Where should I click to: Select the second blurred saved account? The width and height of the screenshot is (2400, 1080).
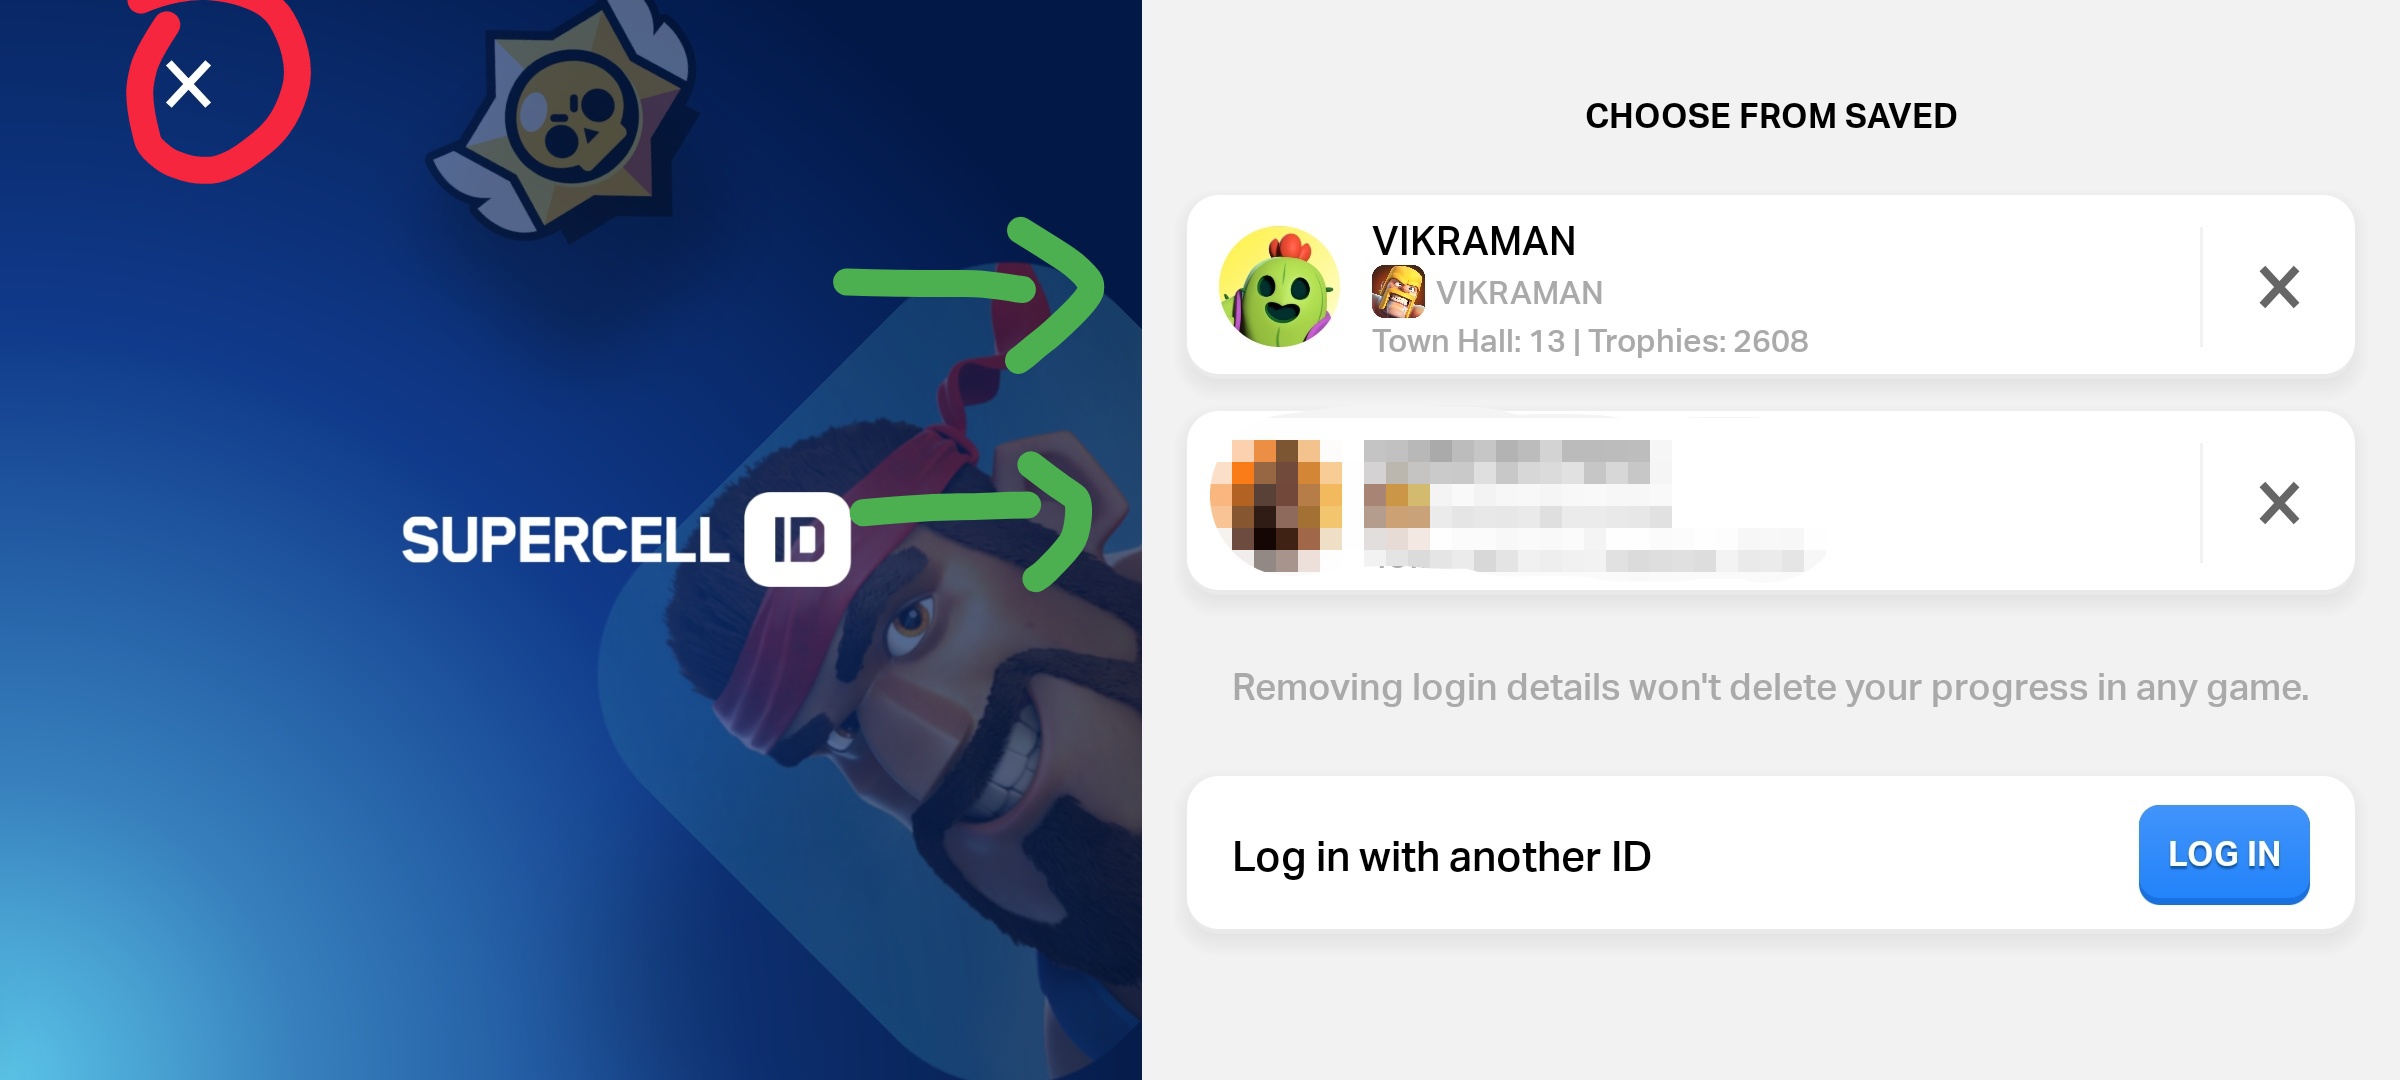(x=1770, y=500)
